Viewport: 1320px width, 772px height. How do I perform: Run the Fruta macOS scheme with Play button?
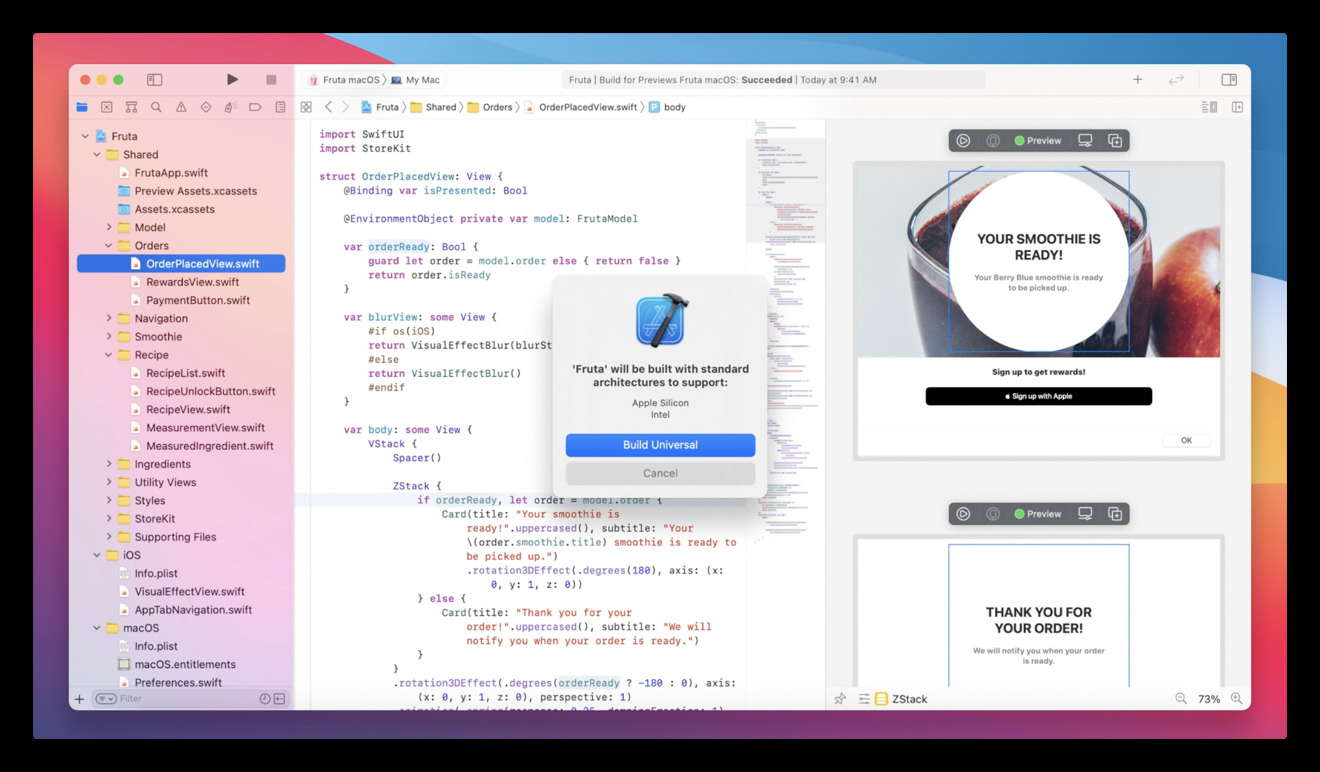[x=232, y=79]
